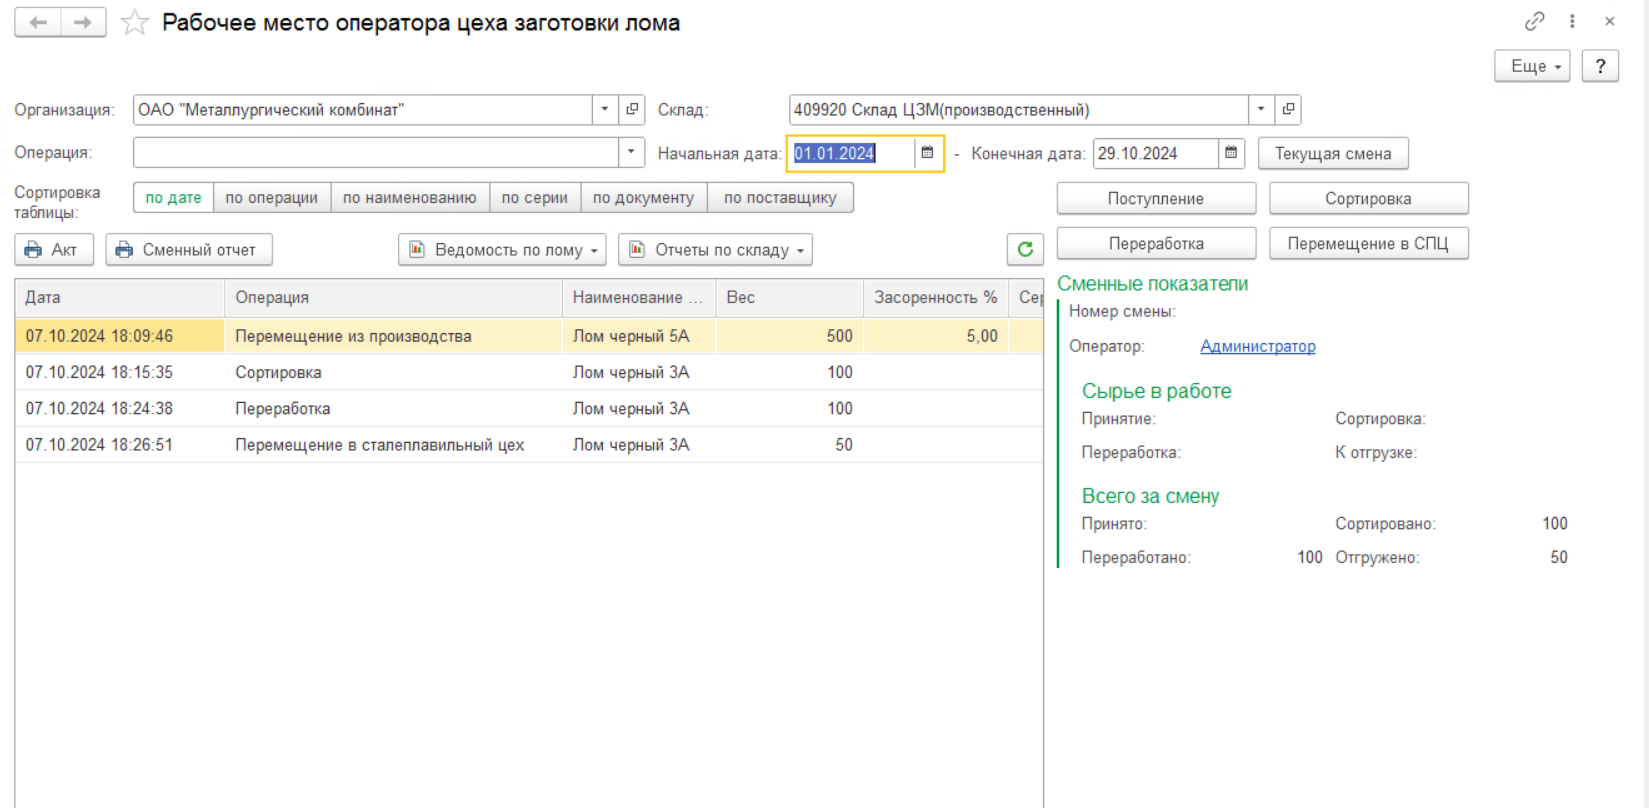Open Организация item form icon

coord(631,109)
